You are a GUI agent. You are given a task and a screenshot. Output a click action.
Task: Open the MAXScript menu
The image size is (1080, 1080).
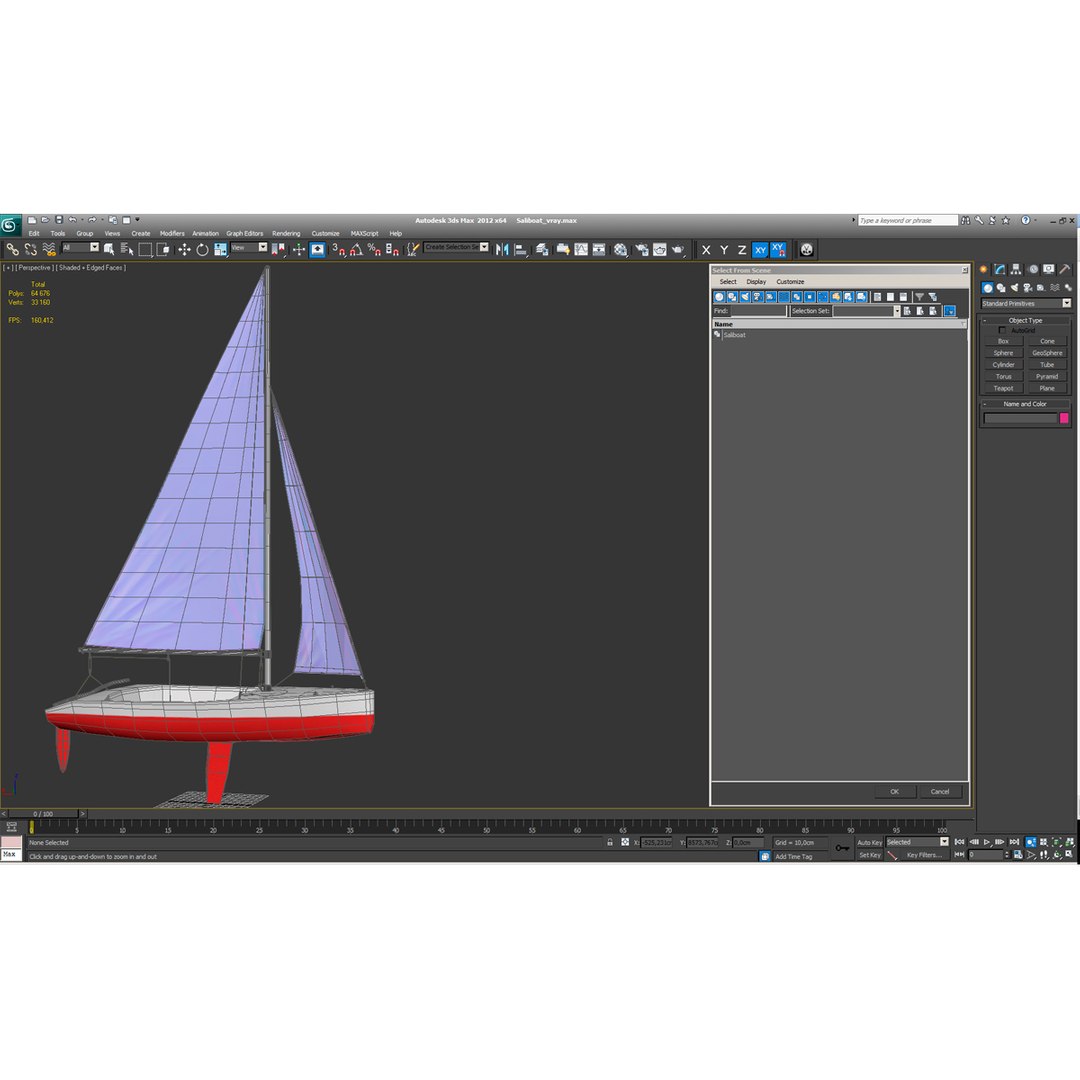[x=364, y=233]
